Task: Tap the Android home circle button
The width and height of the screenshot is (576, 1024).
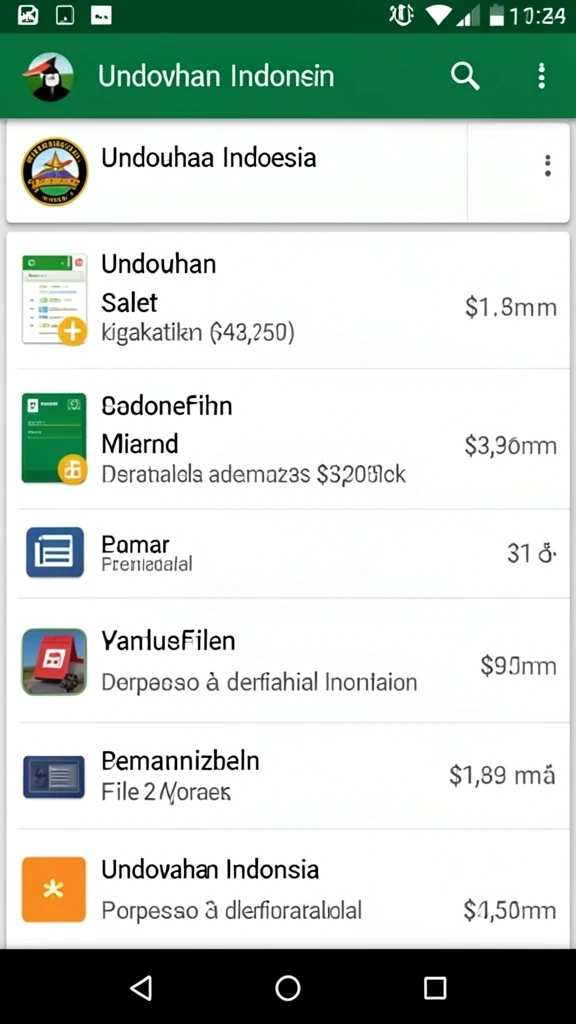Action: coord(288,987)
